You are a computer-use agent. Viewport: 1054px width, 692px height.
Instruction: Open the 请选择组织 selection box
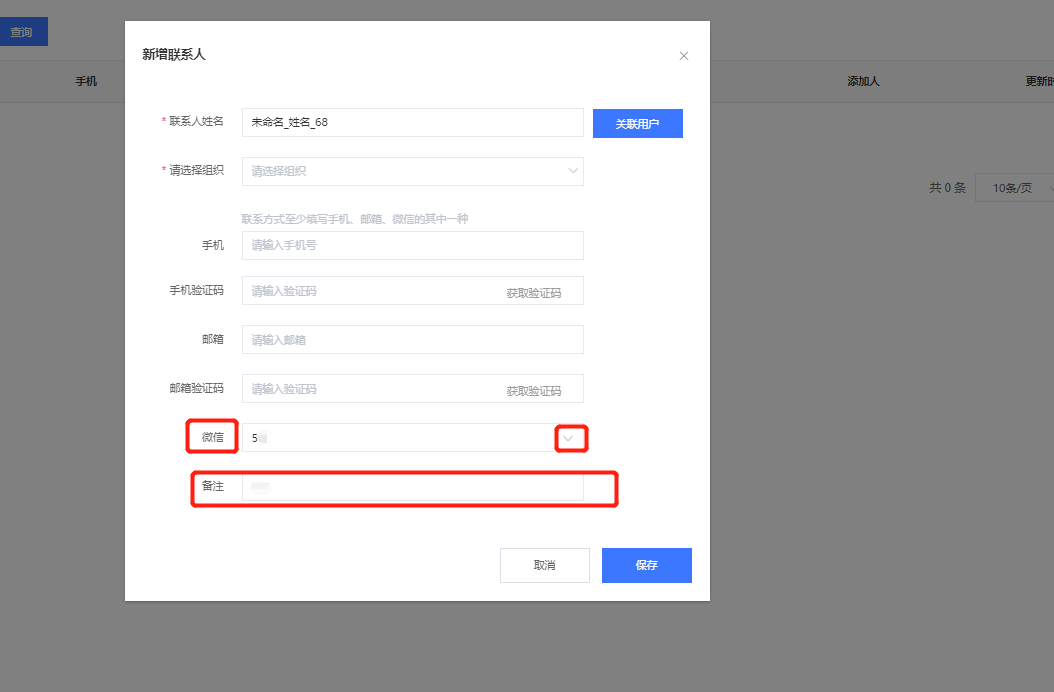click(400, 171)
